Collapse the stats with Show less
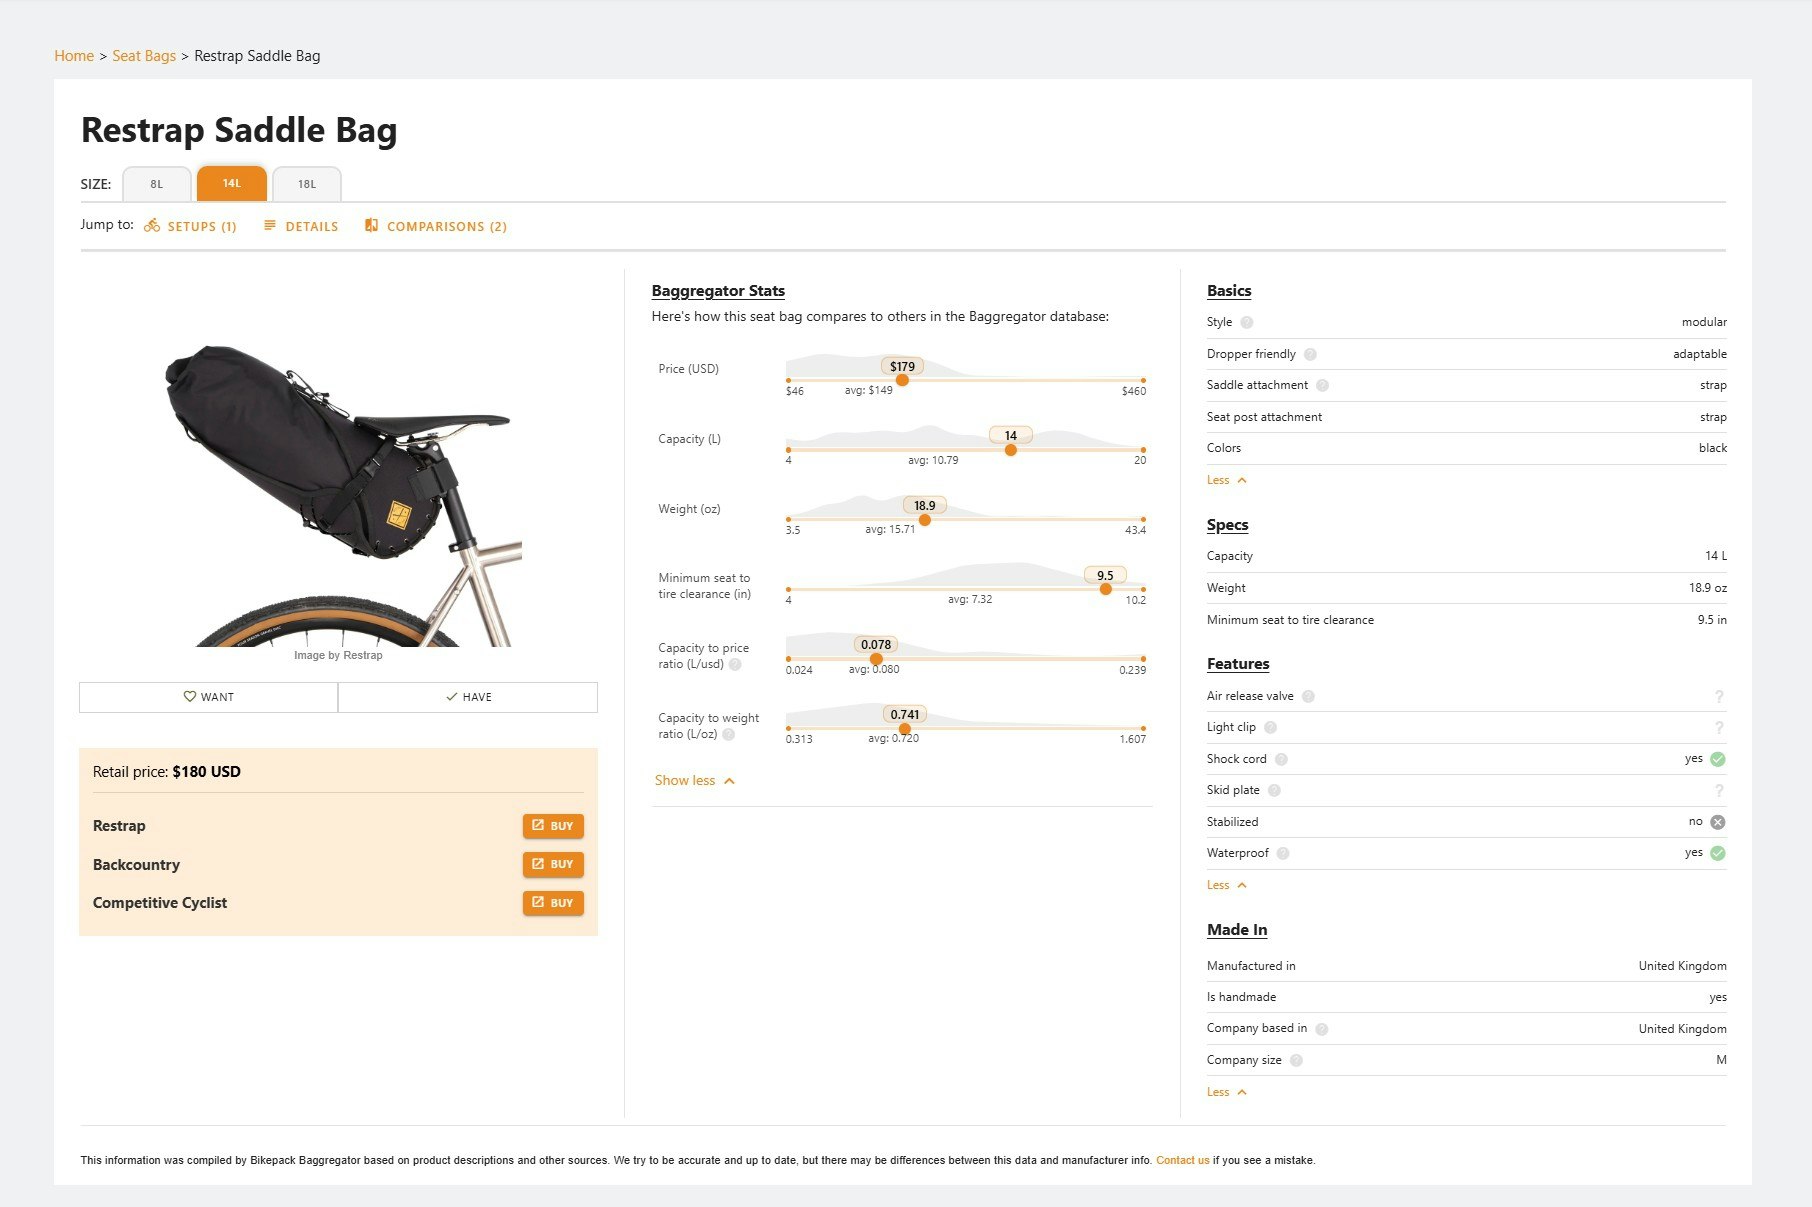 click(694, 780)
